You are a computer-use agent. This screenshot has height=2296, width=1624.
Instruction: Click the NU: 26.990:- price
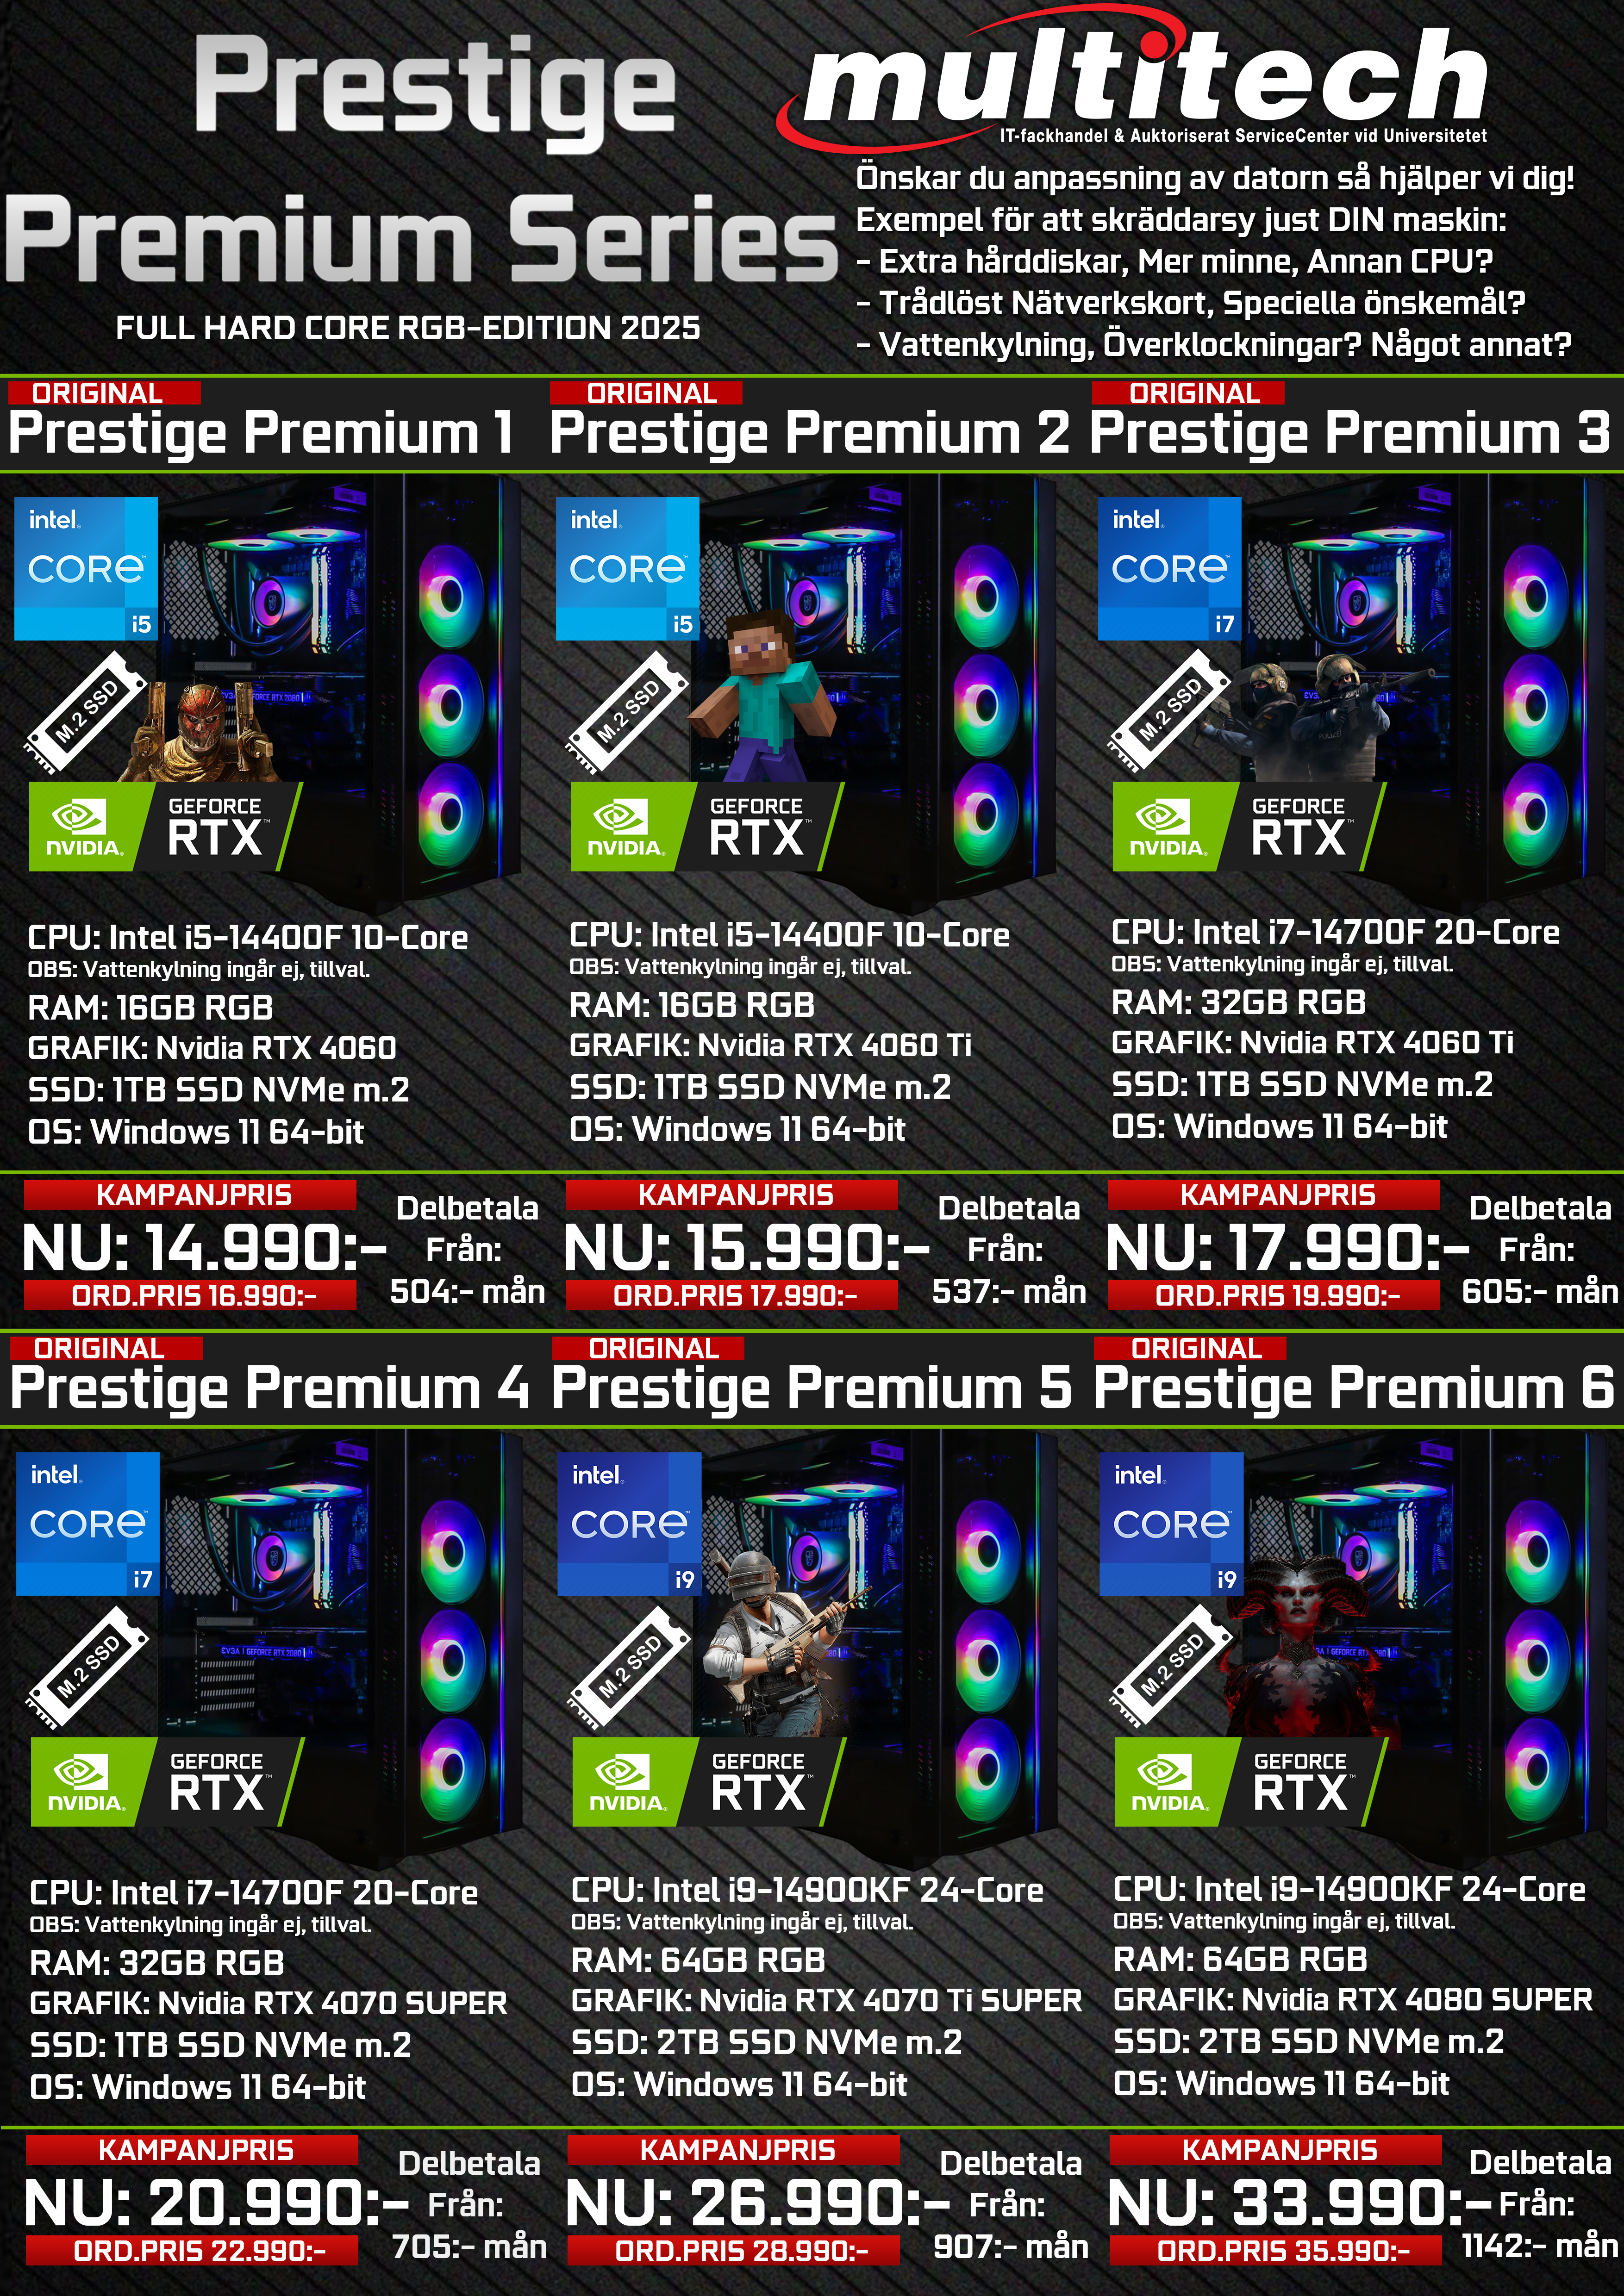(x=757, y=2202)
